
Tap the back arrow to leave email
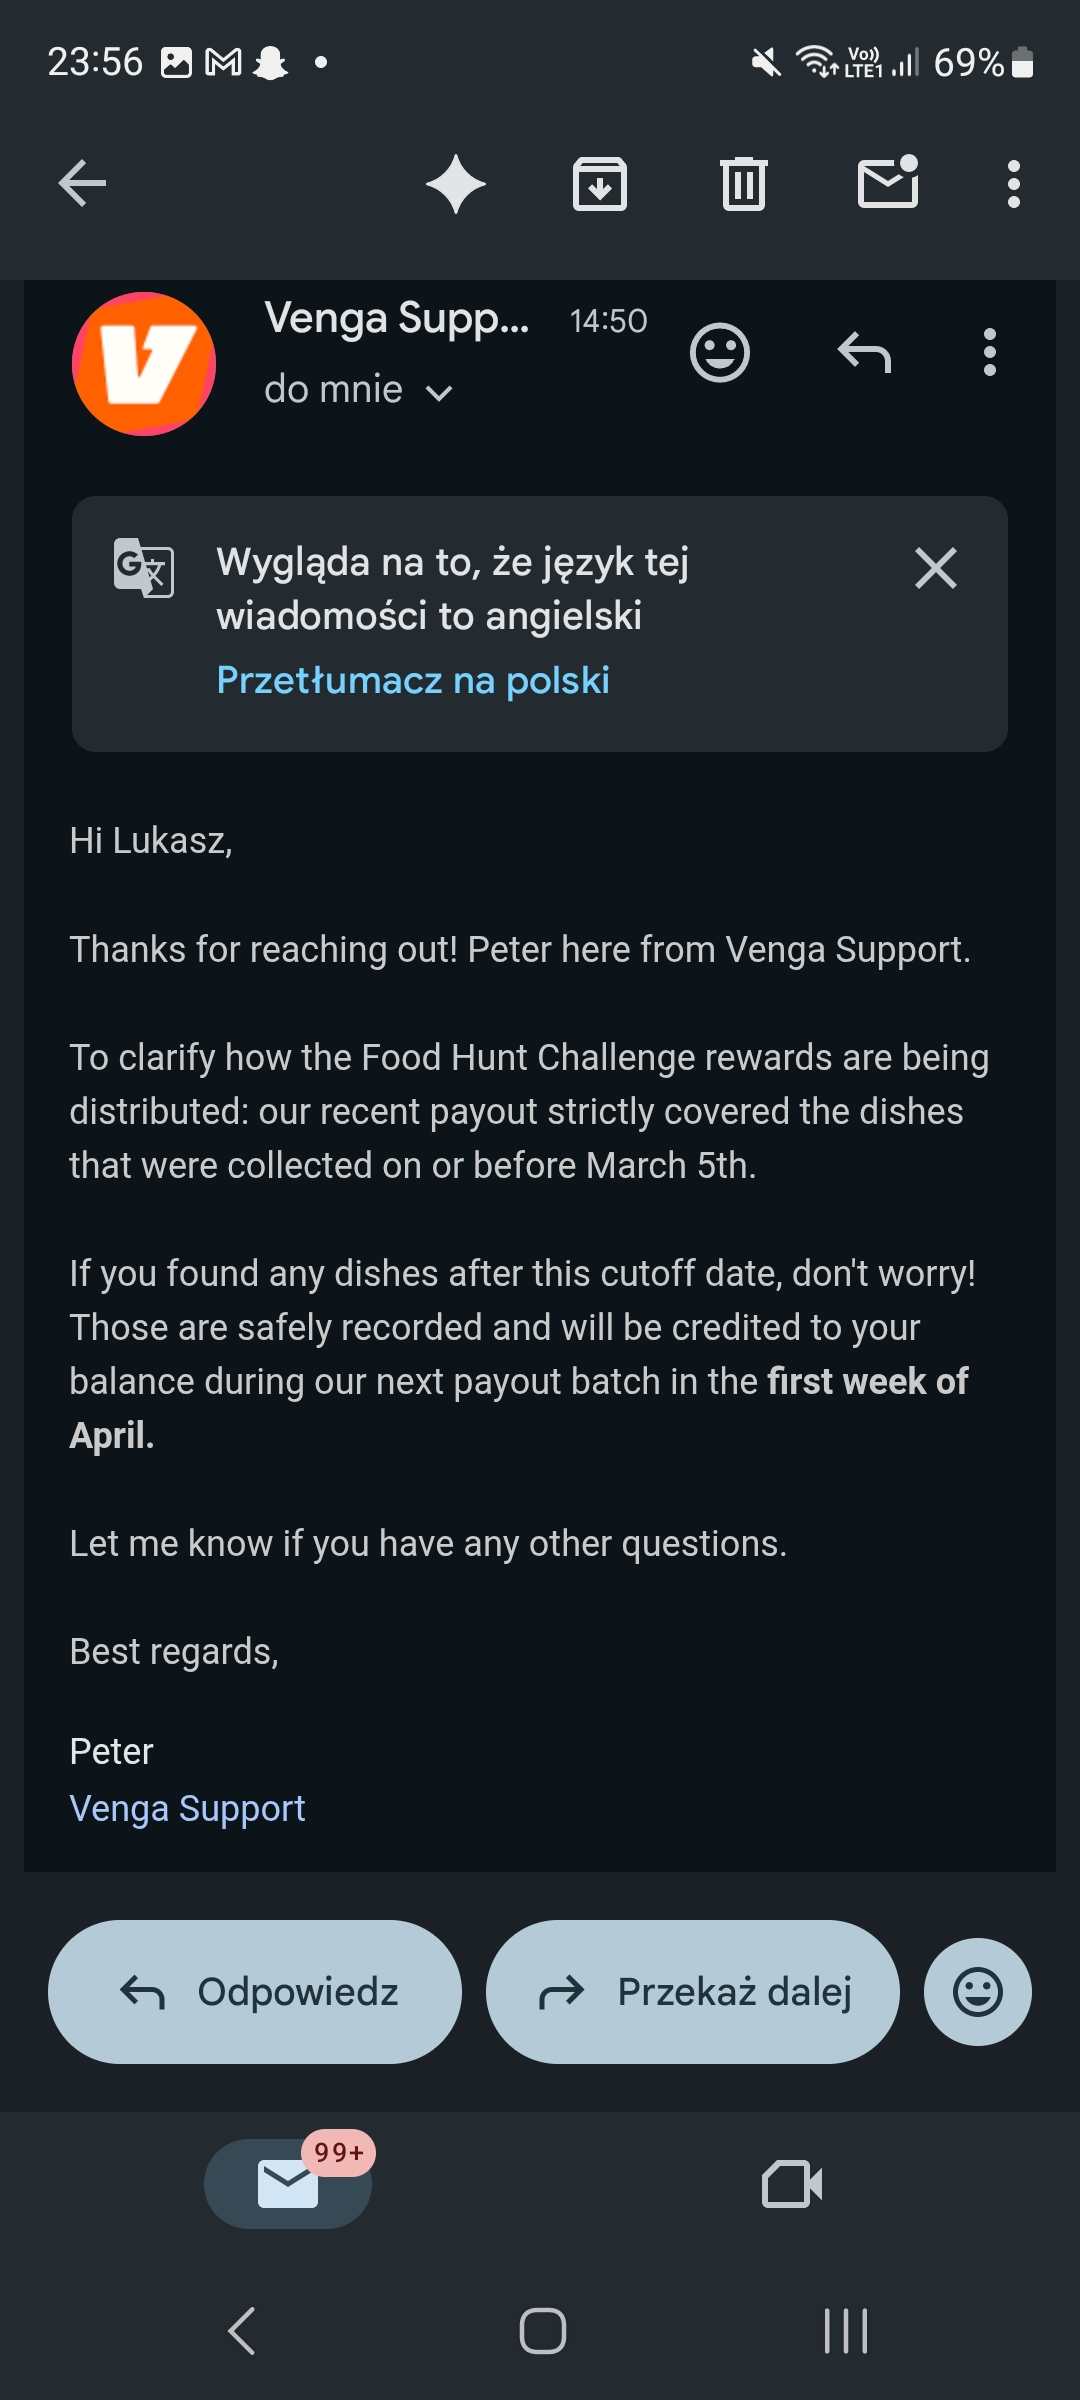(82, 184)
